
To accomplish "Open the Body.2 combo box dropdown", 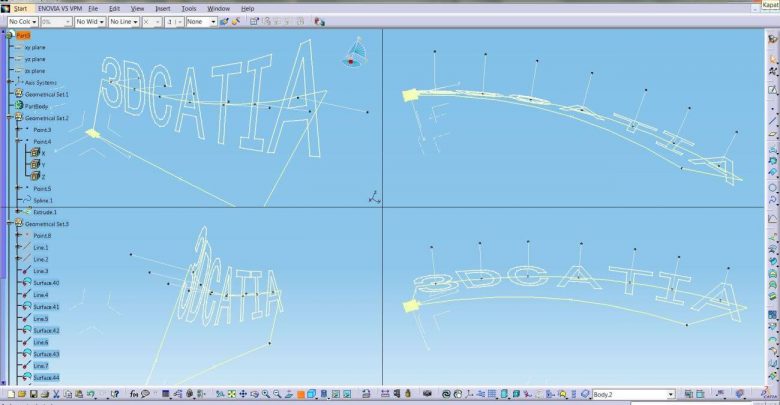I will pos(671,395).
